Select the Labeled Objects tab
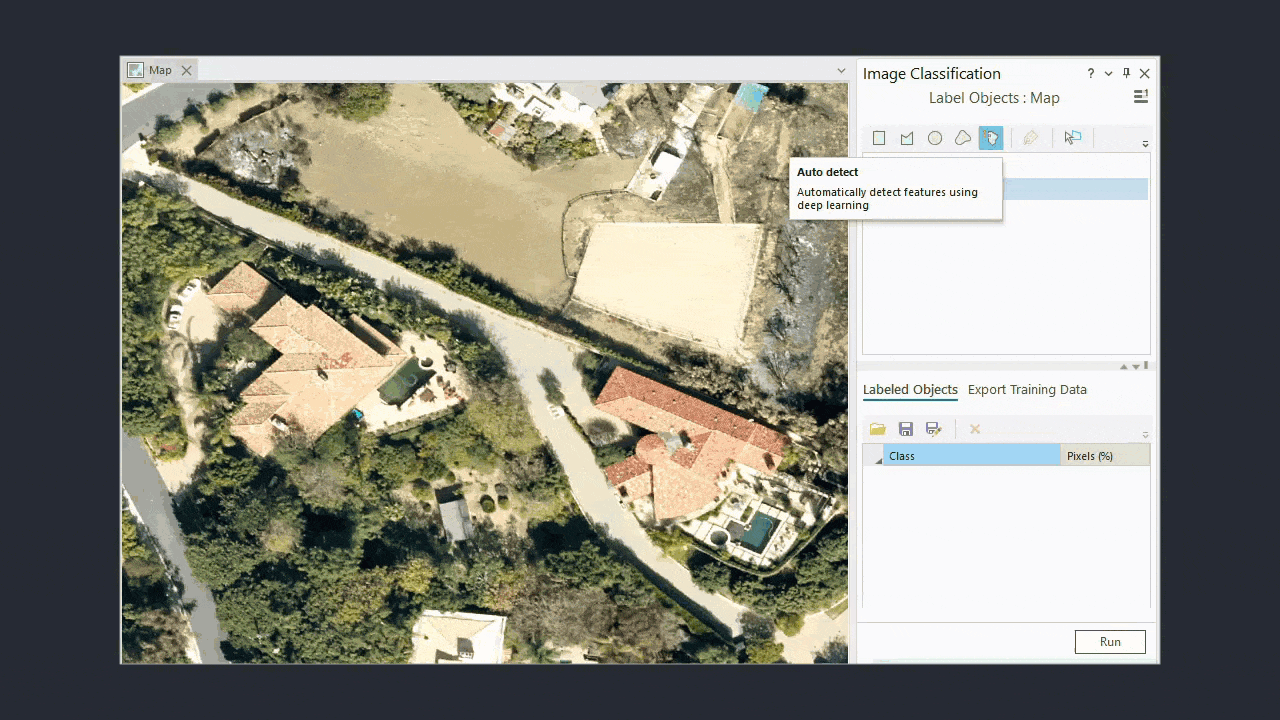Image resolution: width=1280 pixels, height=720 pixels. tap(910, 390)
